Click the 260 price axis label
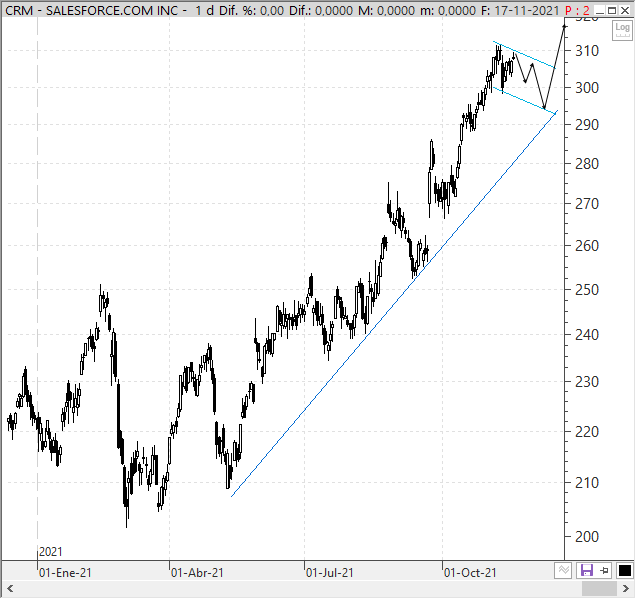This screenshot has width=636, height=599. 587,246
